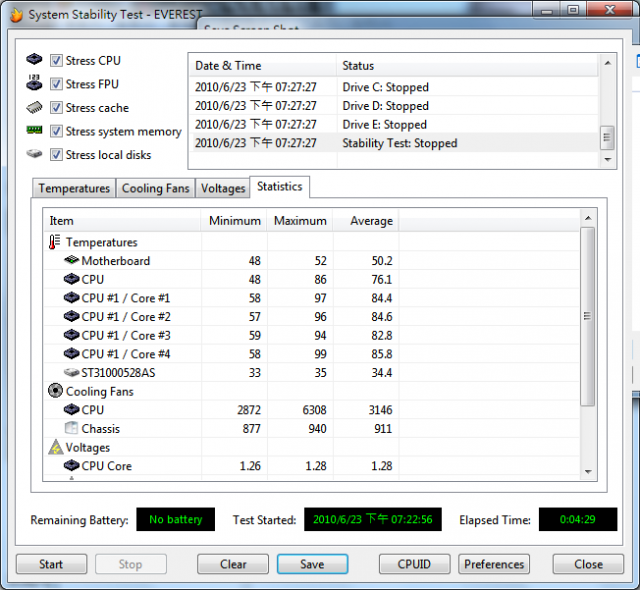Click the Start button
Screen dimensions: 640x590
(51, 564)
